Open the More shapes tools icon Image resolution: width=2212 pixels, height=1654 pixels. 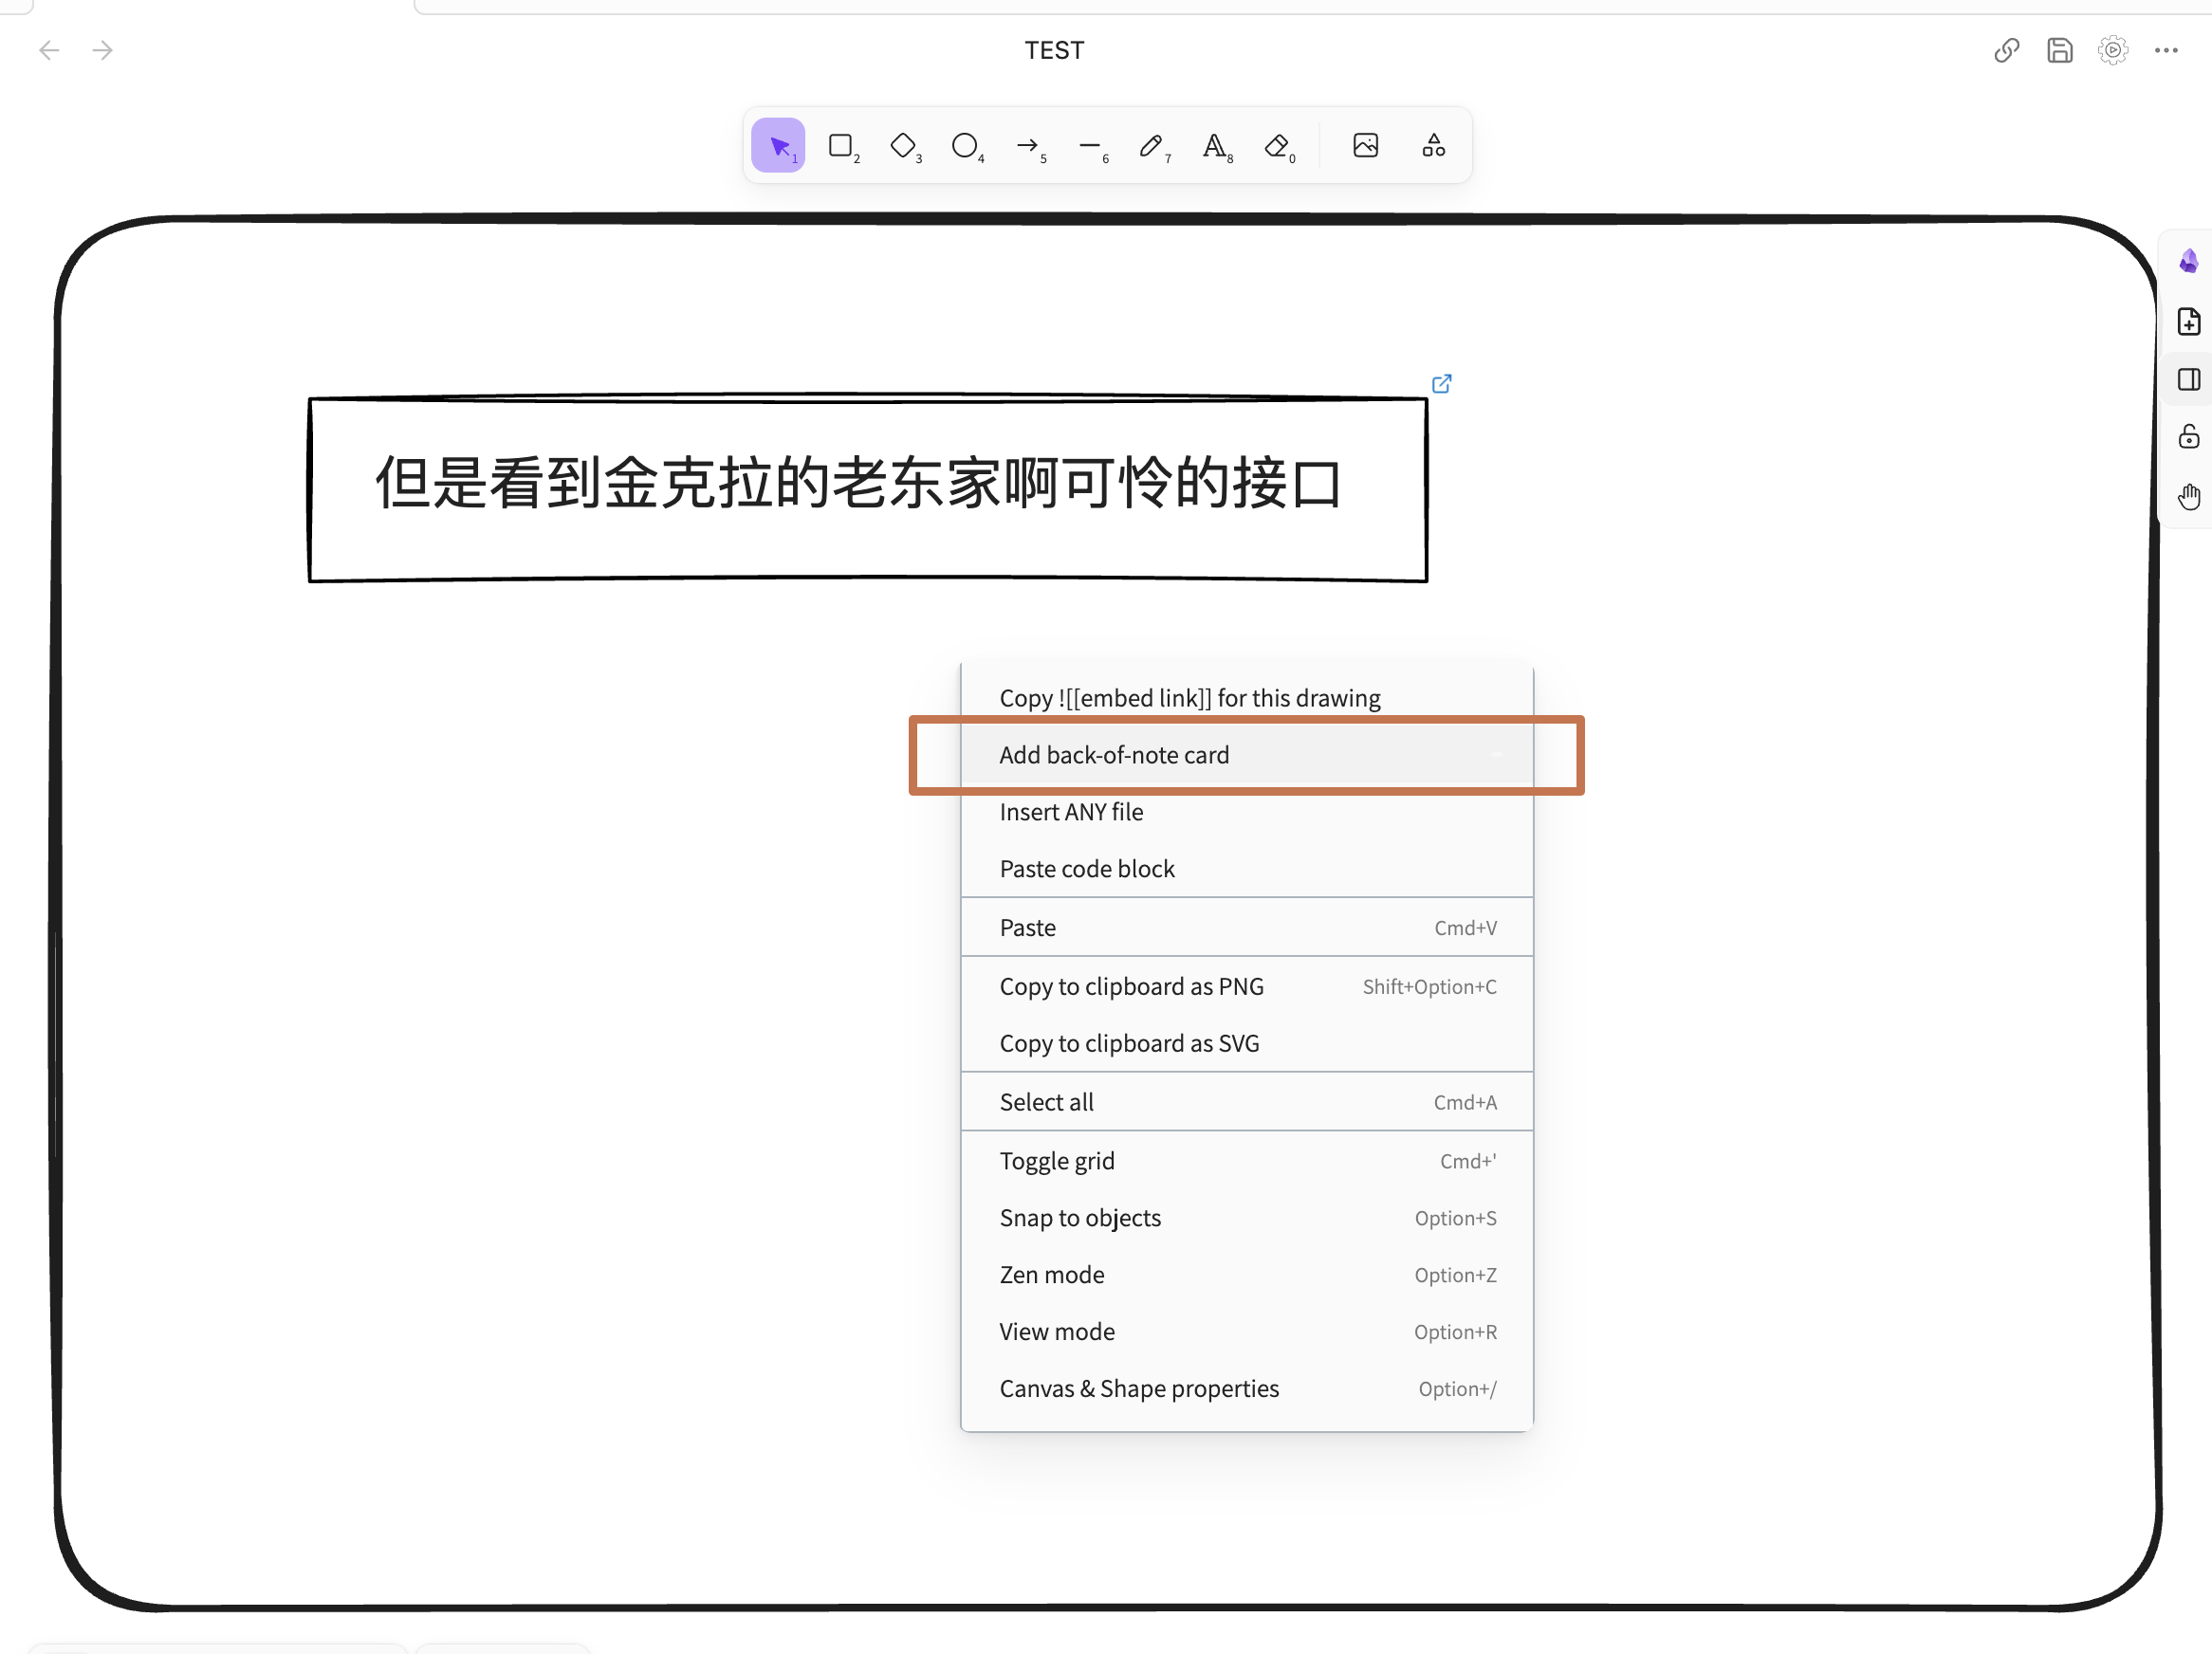[1433, 146]
